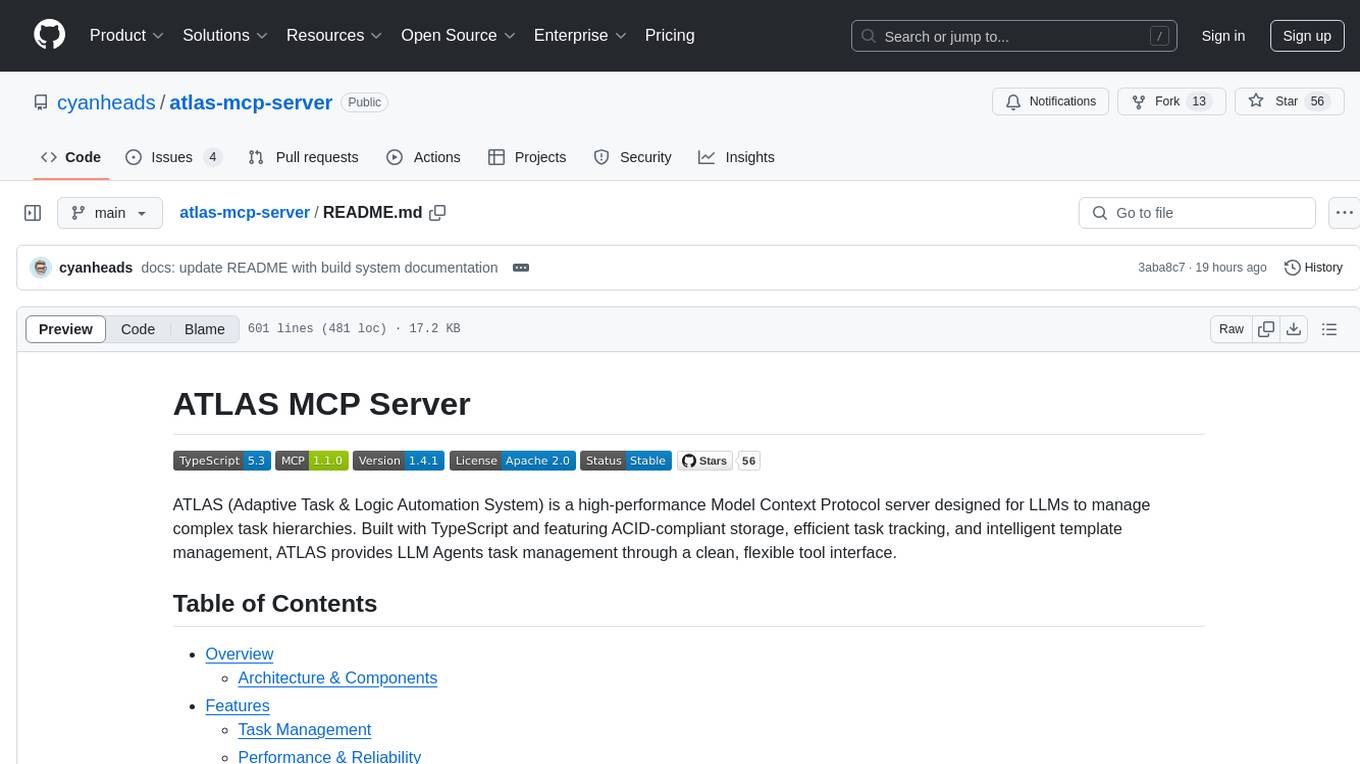Open the more file actions menu
This screenshot has height=764, width=1360.
[x=1344, y=213]
